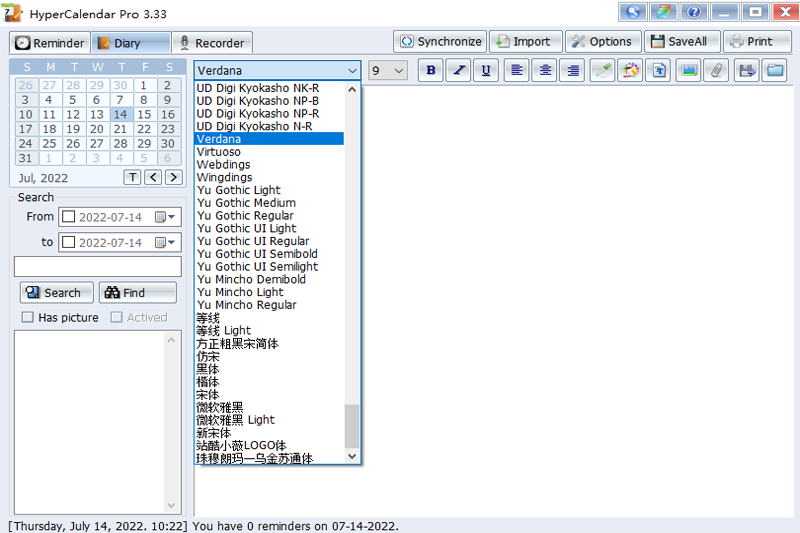Image resolution: width=800 pixels, height=533 pixels.
Task: Pick Yu Mincho Demibold font
Action: tap(269, 279)
